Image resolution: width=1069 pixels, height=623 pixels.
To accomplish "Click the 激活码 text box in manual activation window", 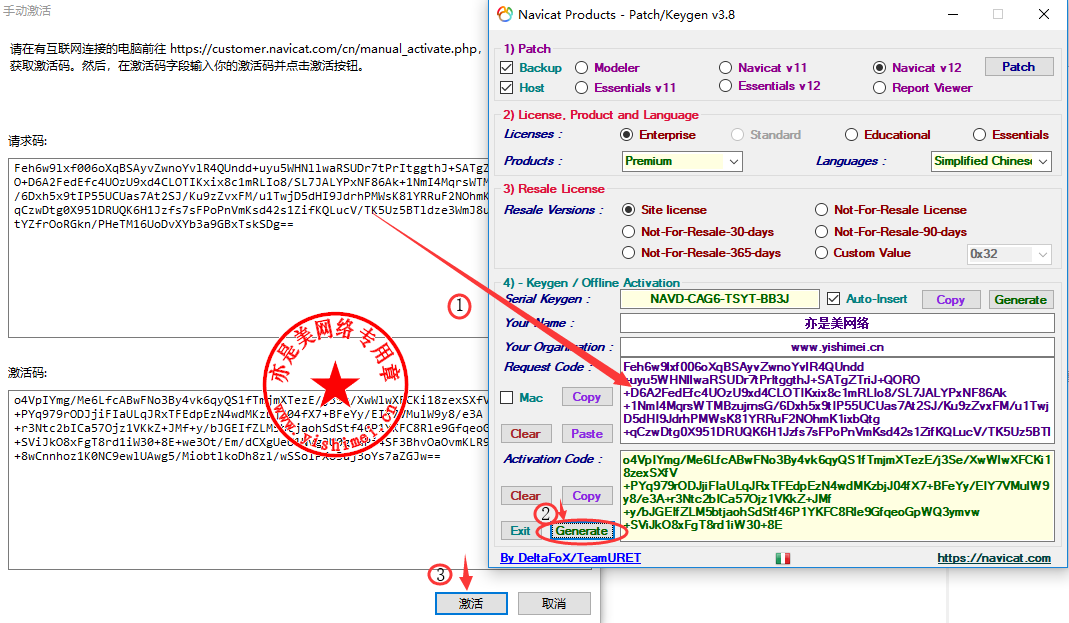I will click(249, 480).
